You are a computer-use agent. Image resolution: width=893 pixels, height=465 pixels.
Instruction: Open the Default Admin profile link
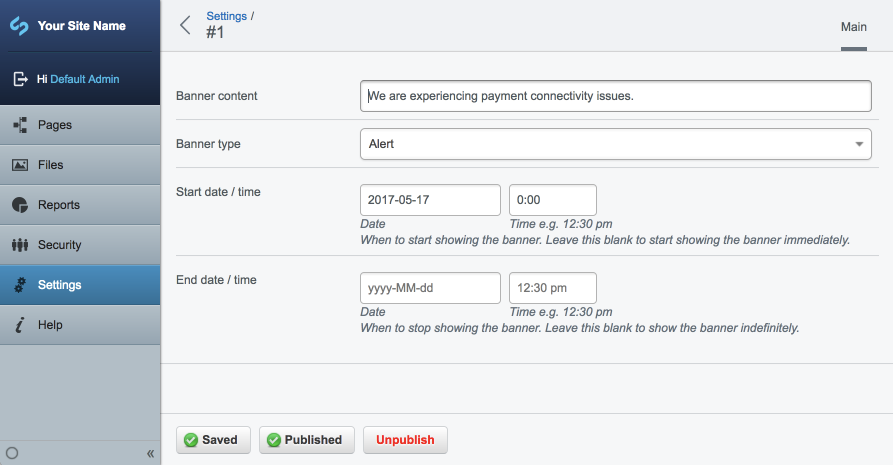85,79
